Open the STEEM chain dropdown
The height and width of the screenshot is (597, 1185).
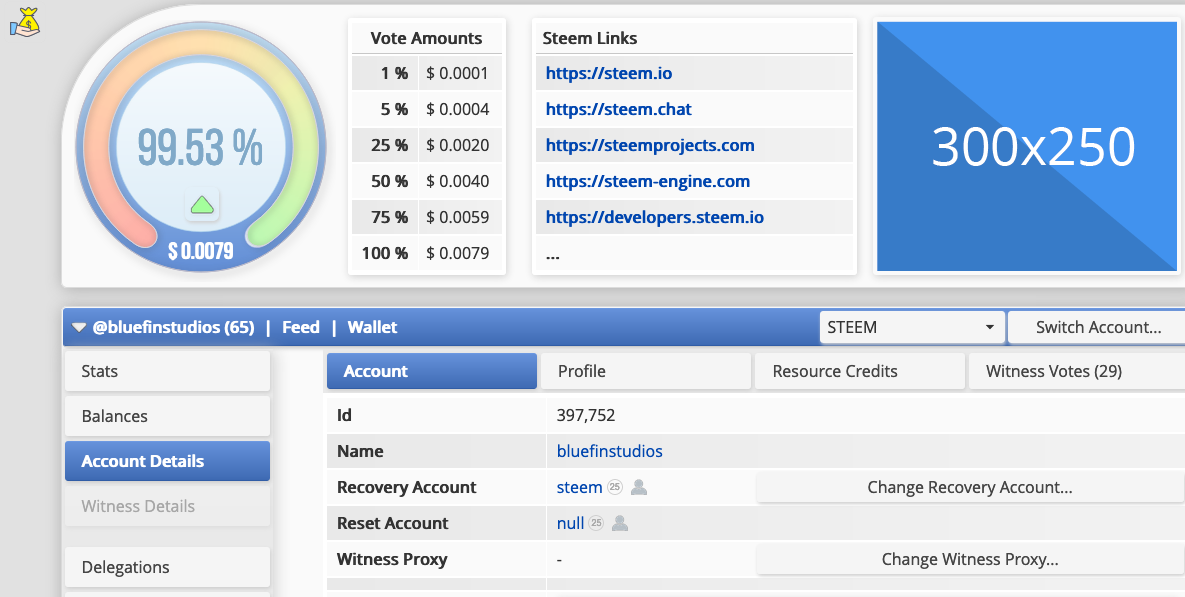[912, 327]
